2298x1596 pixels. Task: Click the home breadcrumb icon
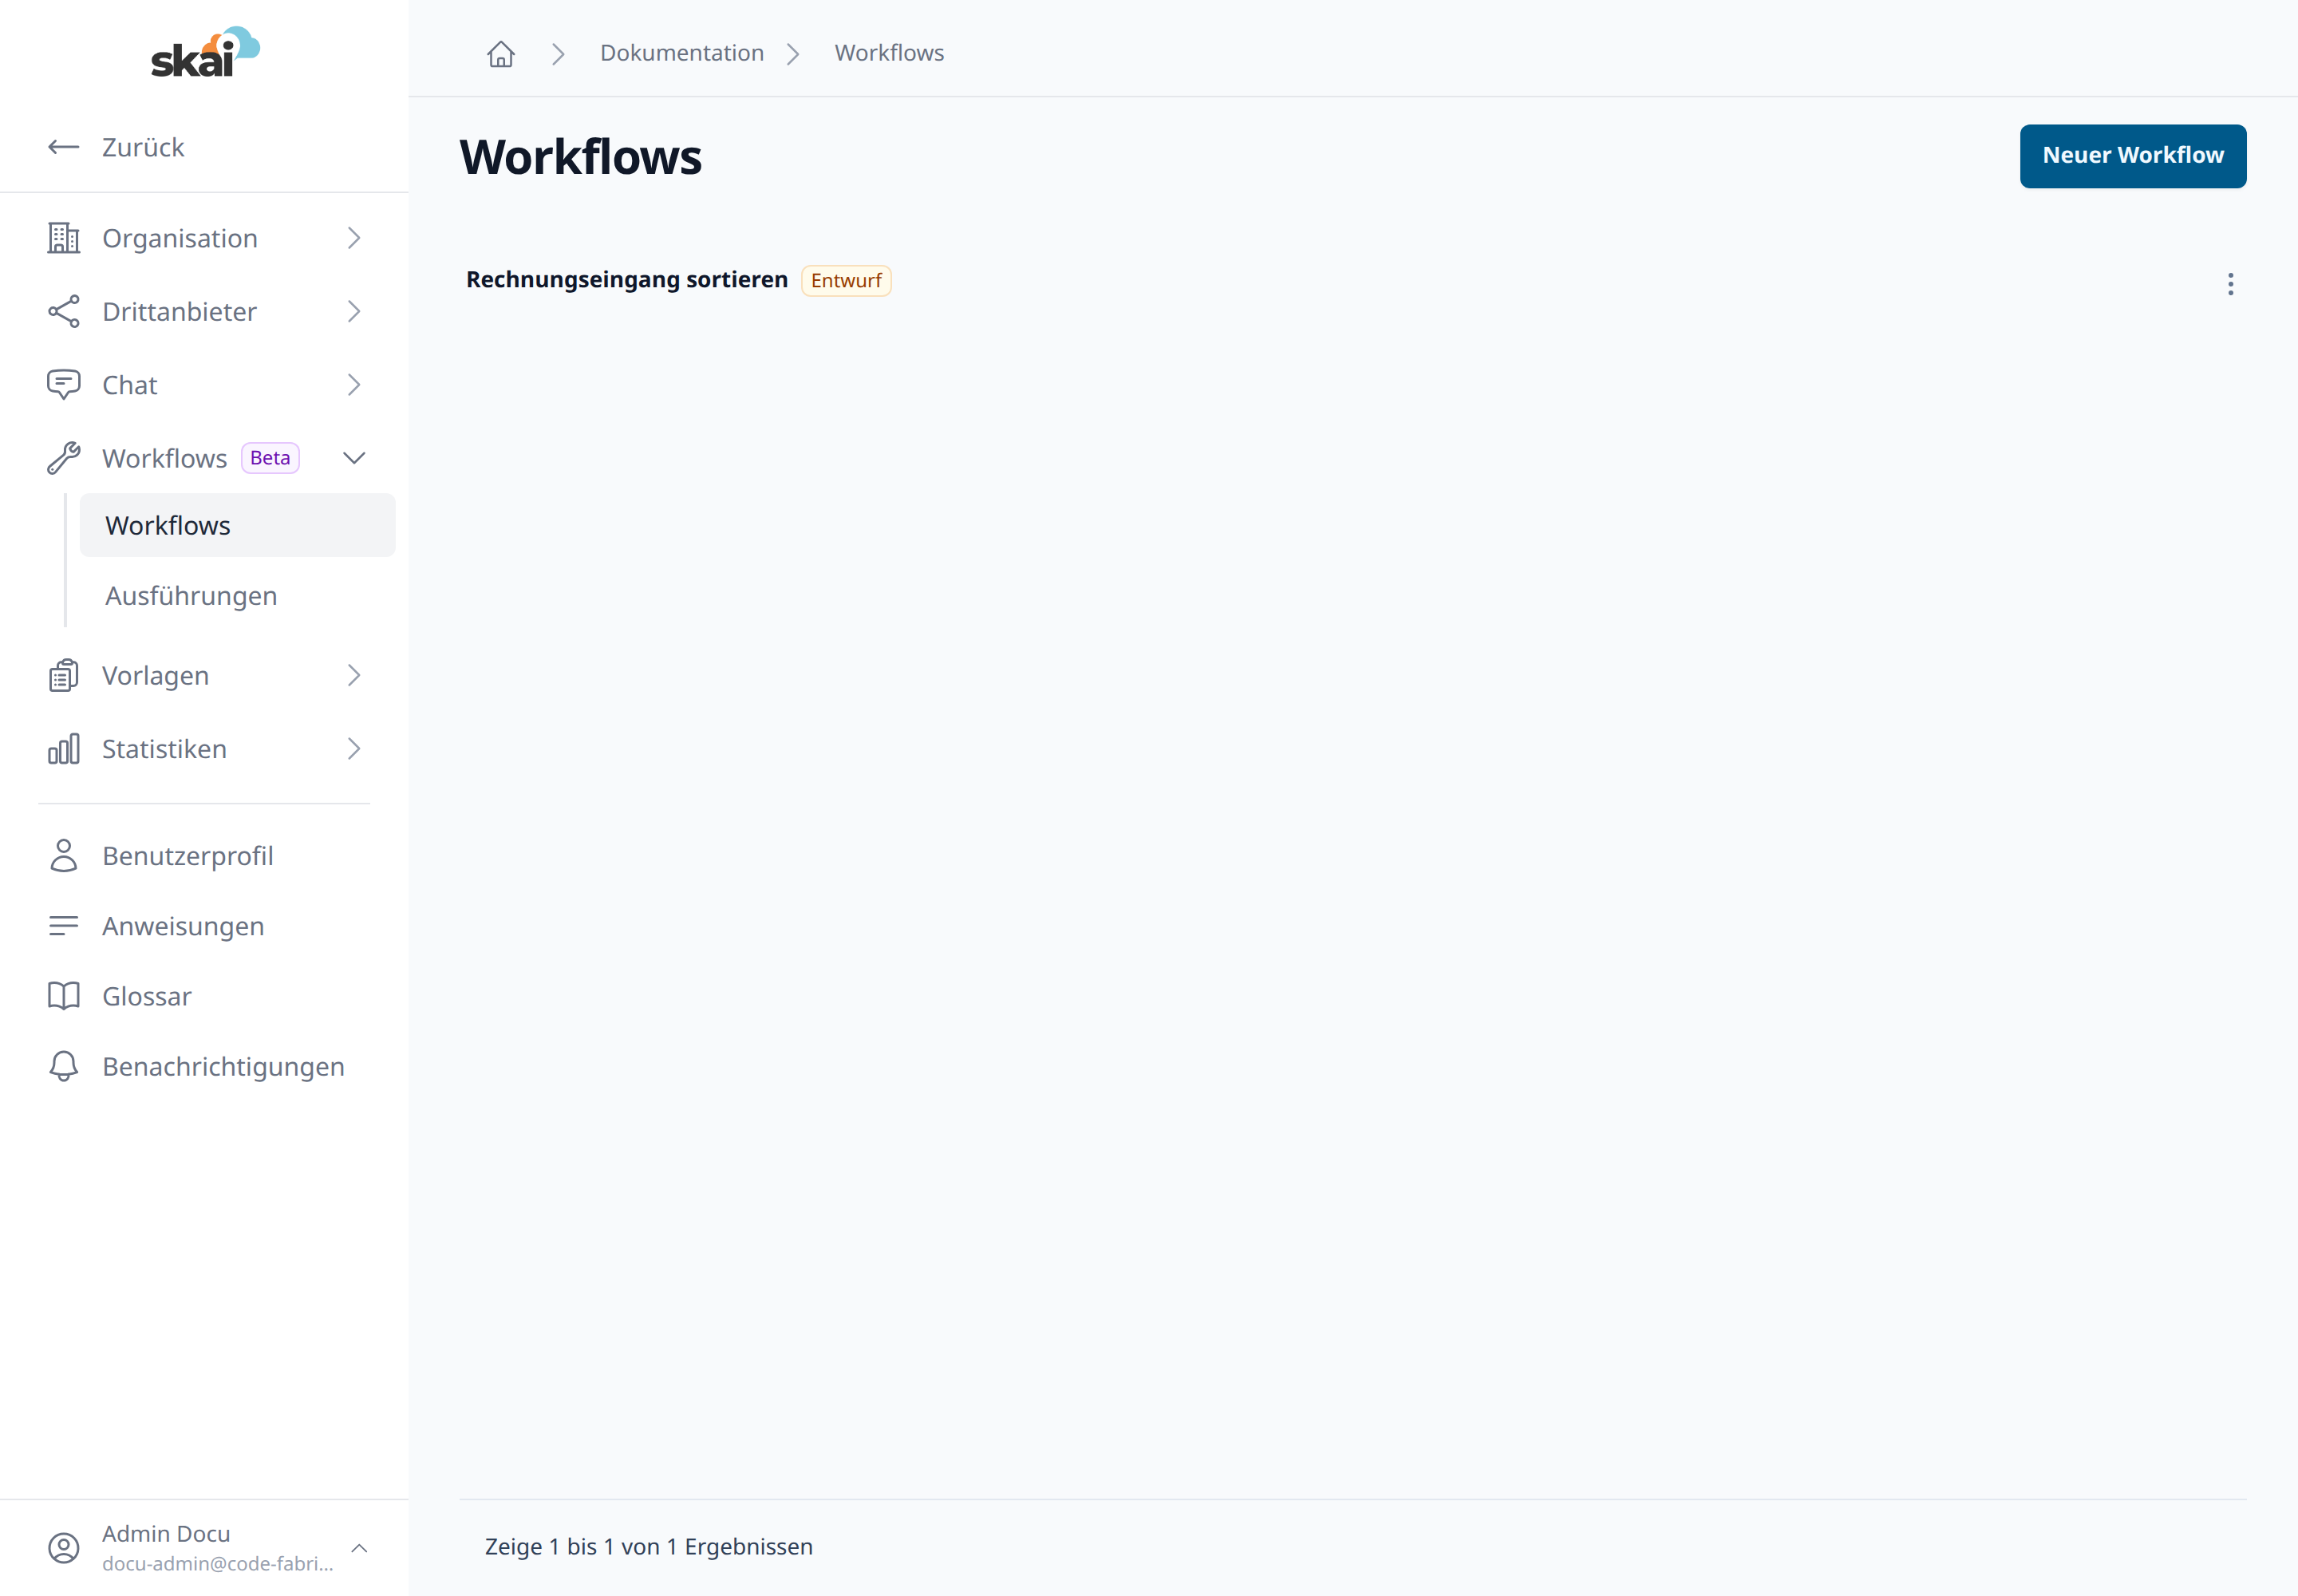click(501, 54)
